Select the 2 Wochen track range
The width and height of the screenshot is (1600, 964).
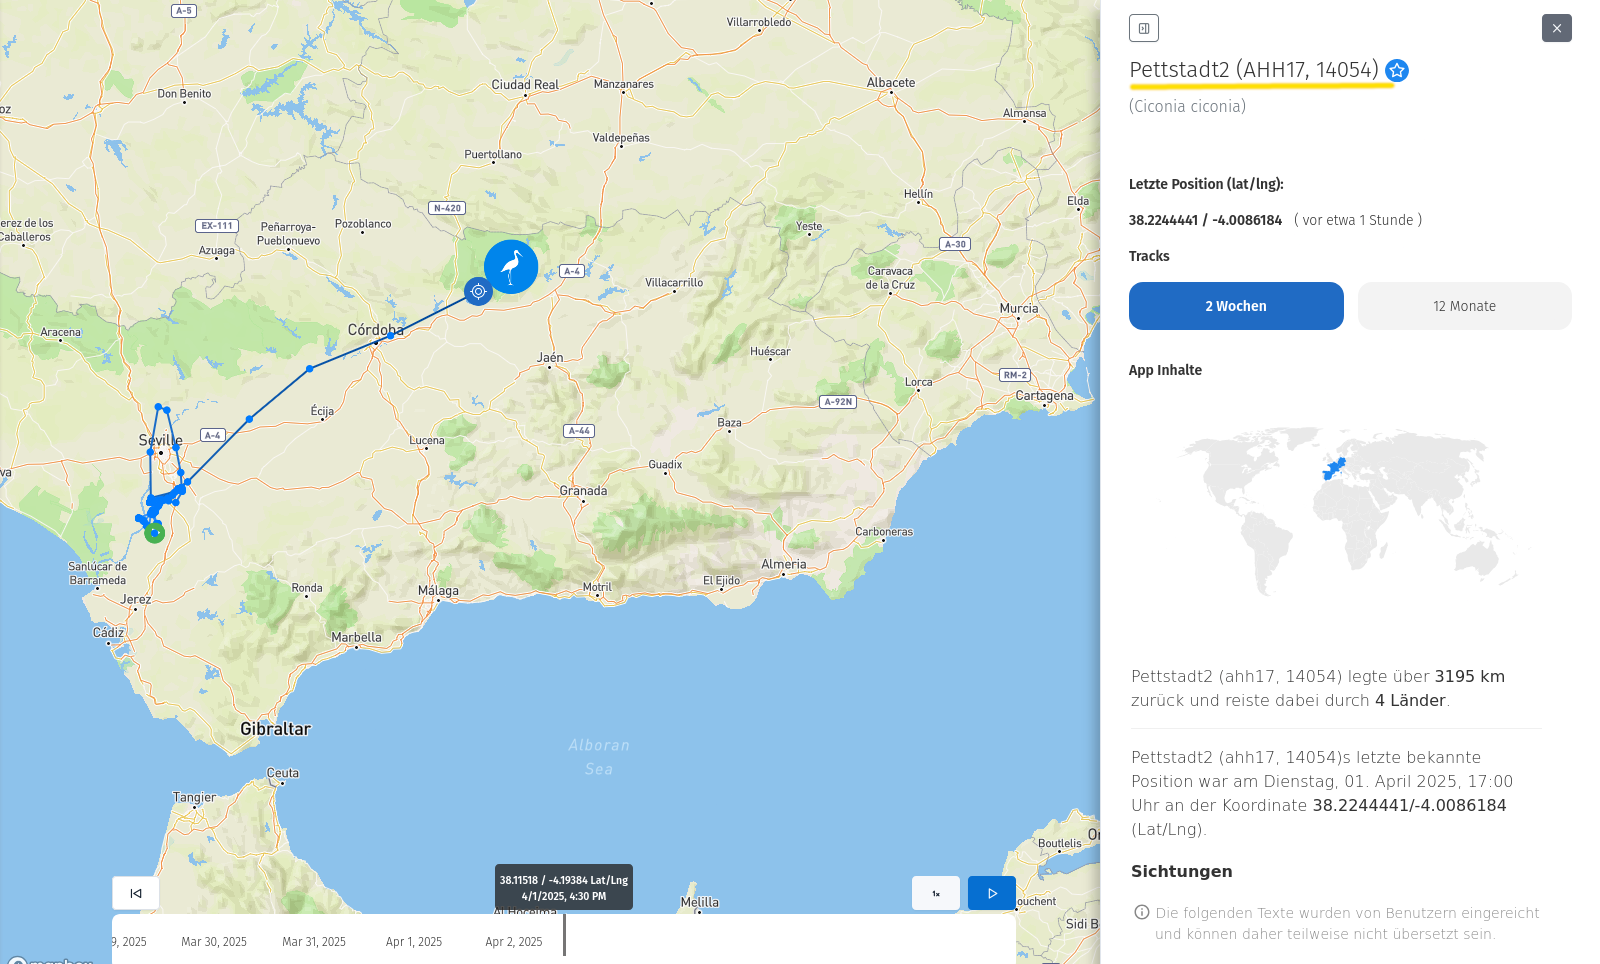point(1236,306)
